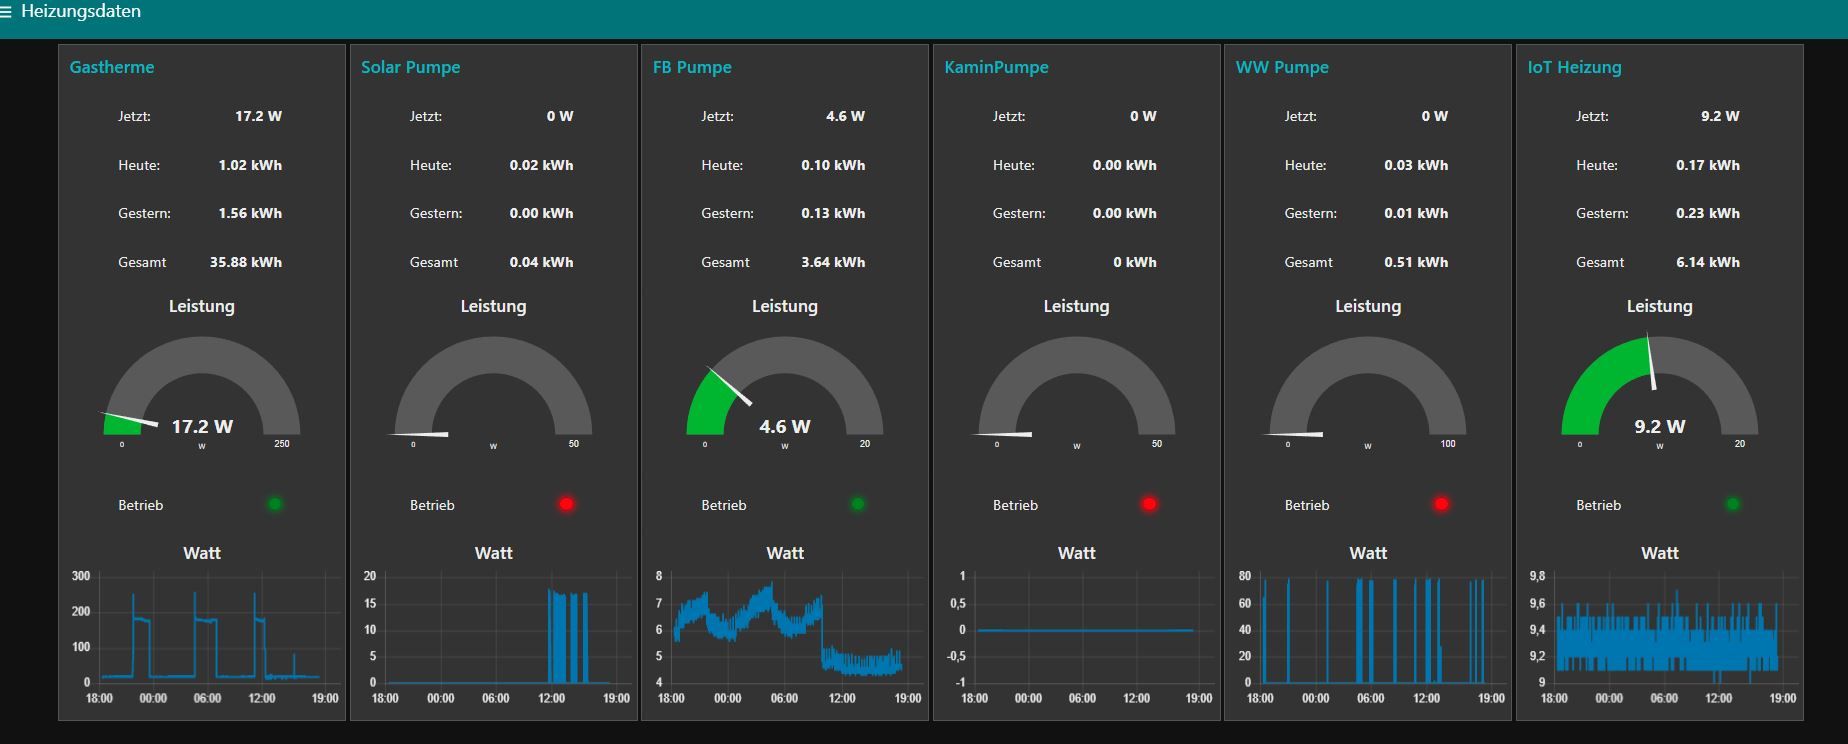
Task: Click the Watt heading in IoT Heizung card
Action: pyautogui.click(x=1660, y=553)
